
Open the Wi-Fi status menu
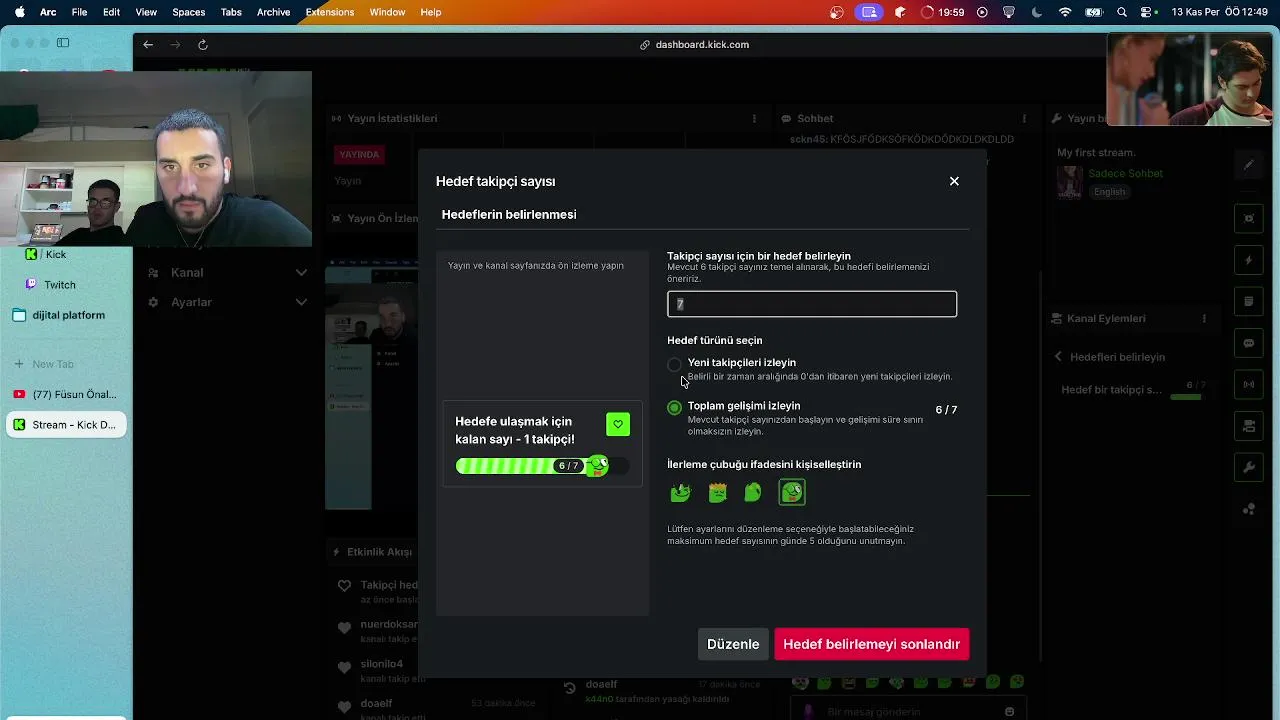point(1065,12)
